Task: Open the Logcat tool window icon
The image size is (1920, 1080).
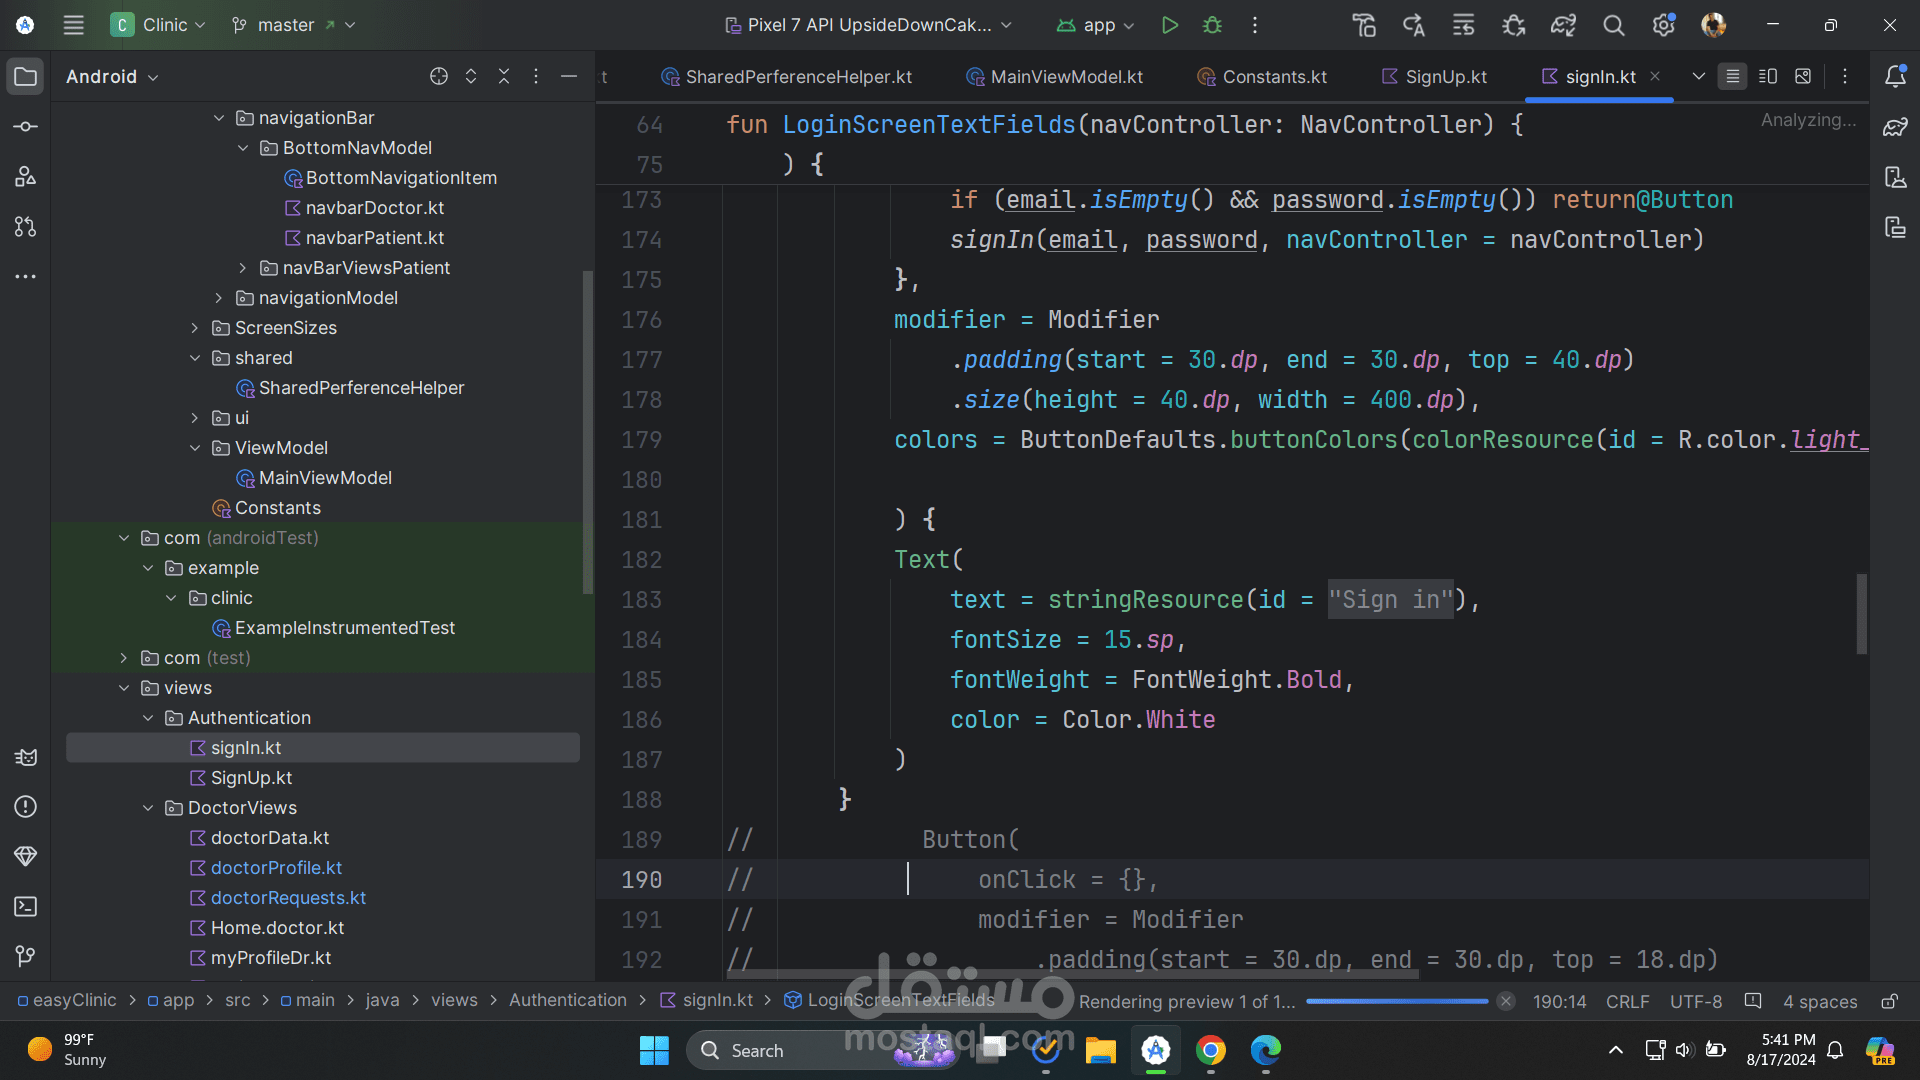Action: coord(26,757)
